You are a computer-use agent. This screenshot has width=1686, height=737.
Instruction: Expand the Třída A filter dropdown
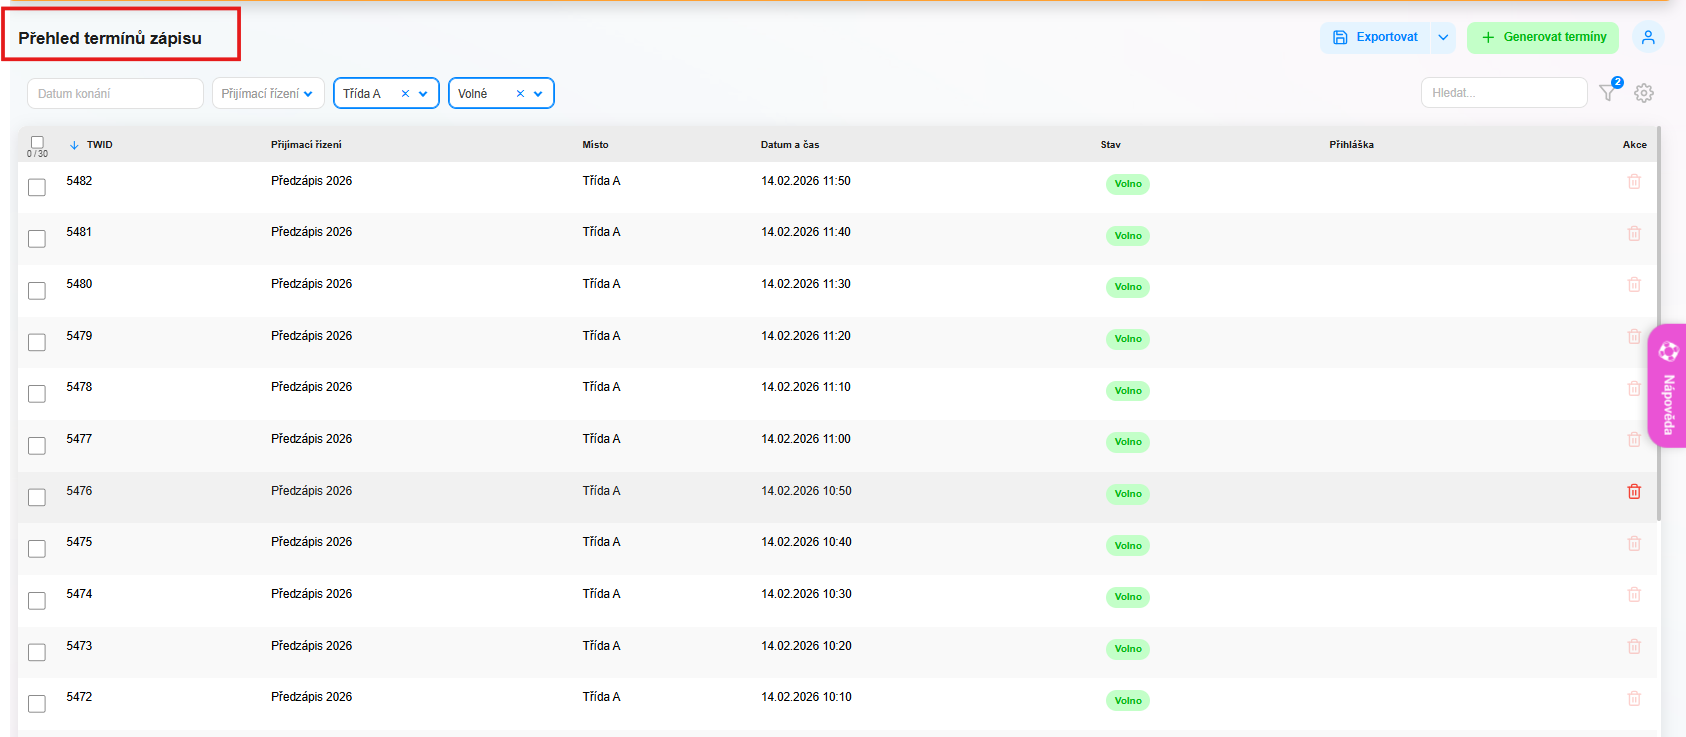pos(423,94)
